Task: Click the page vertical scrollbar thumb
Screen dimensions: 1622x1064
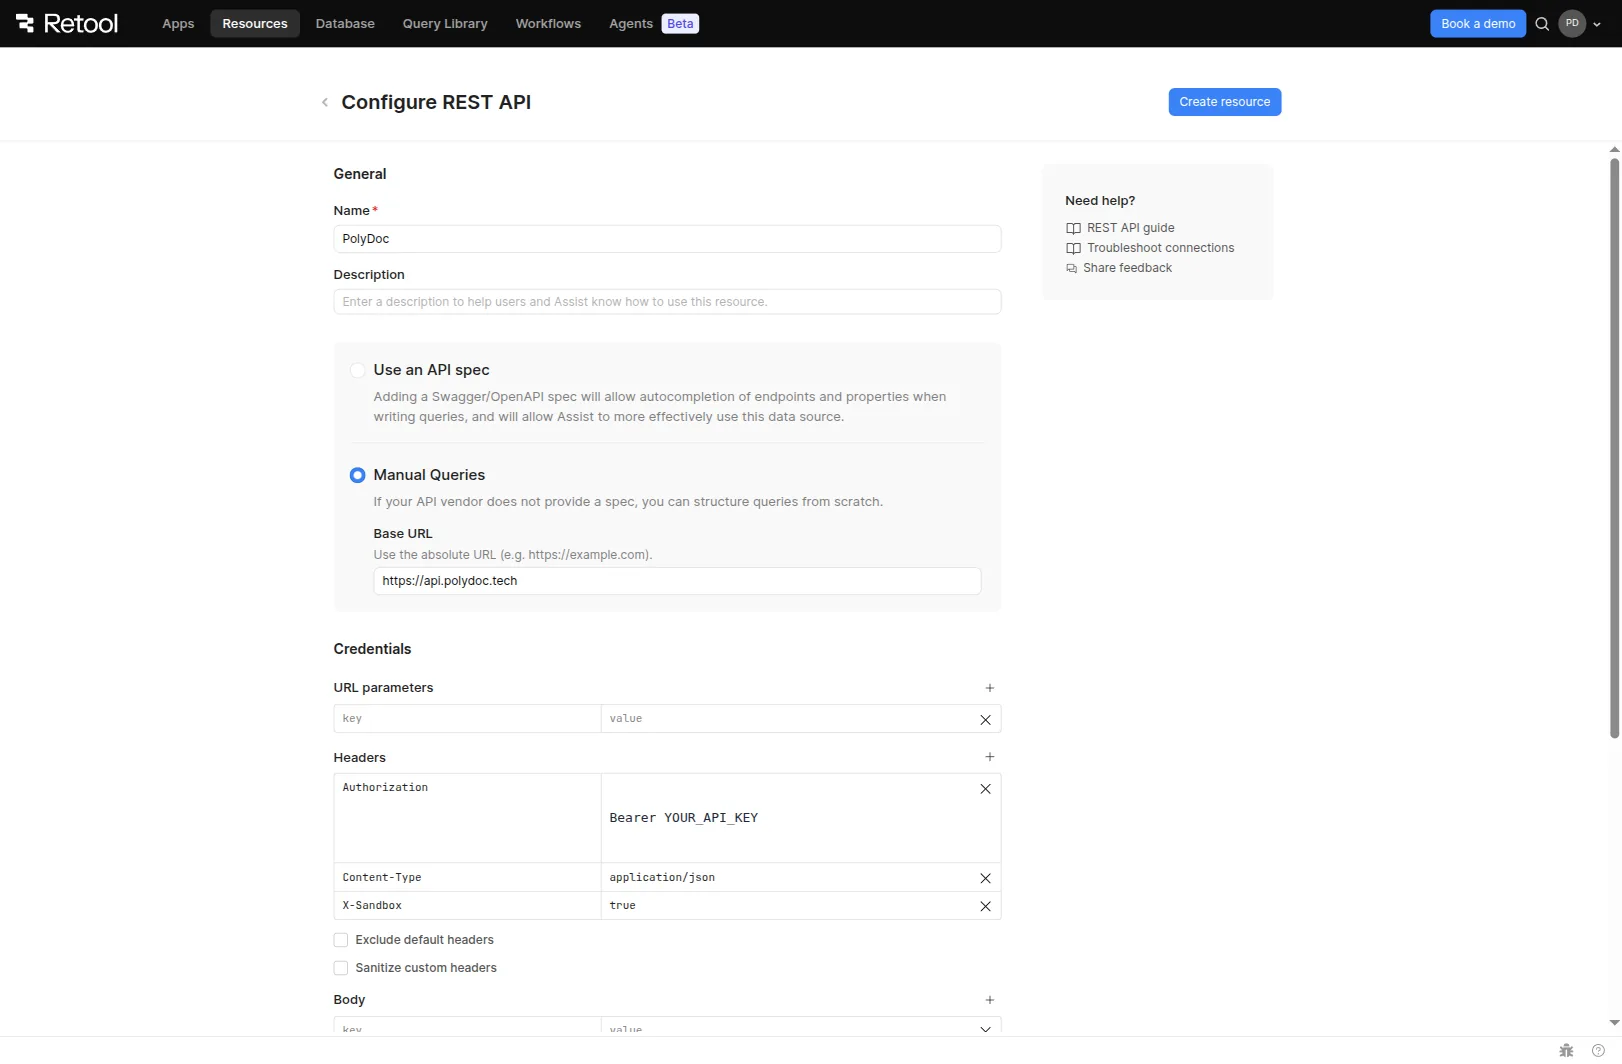Action: click(x=1614, y=448)
